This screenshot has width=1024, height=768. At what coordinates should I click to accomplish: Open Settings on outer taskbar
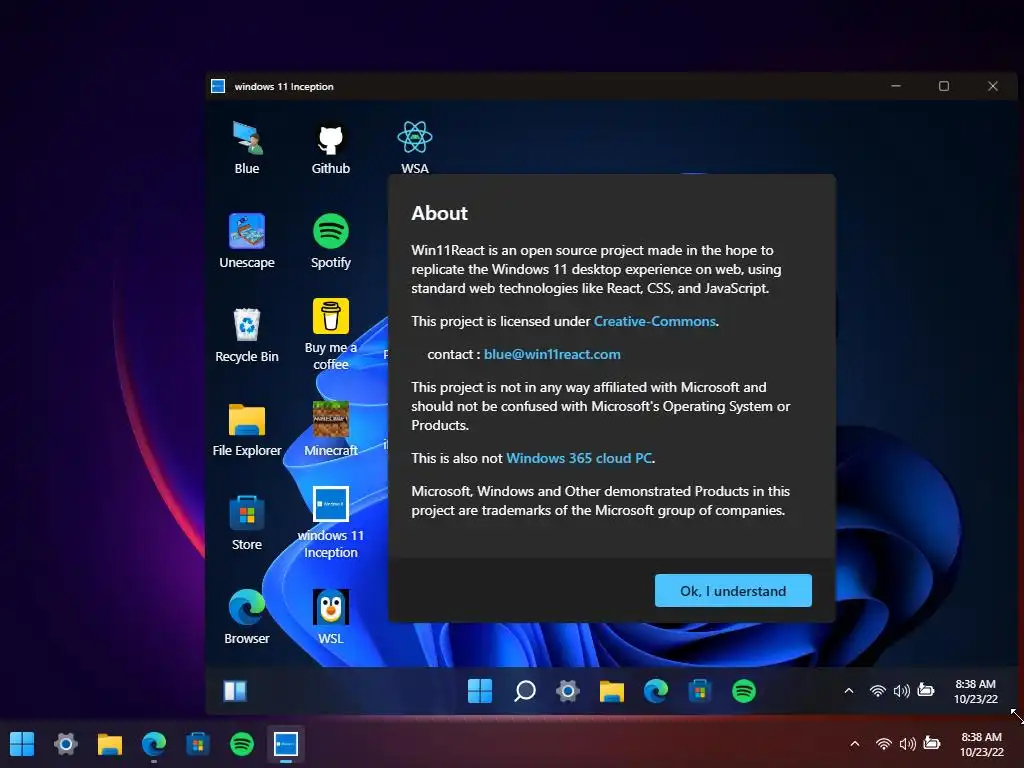65,744
